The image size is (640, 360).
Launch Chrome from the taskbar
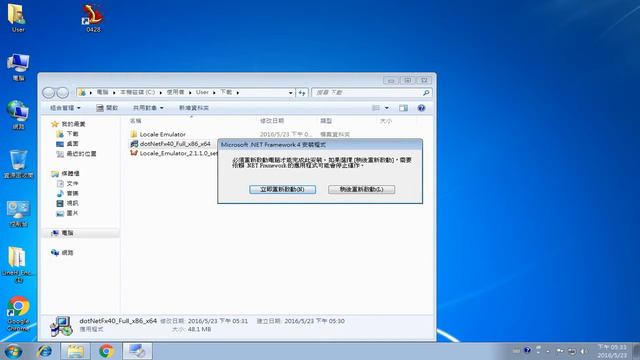pyautogui.click(x=106, y=351)
